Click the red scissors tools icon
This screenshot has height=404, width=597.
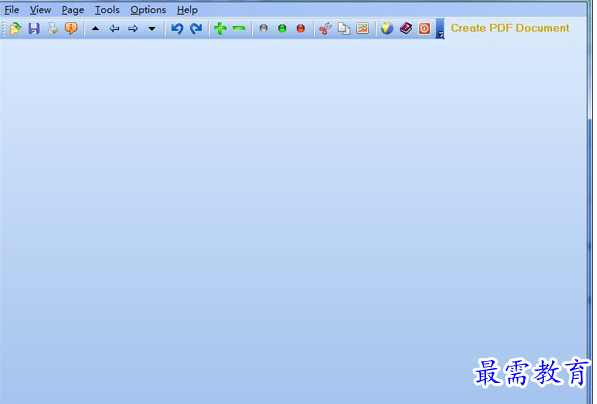click(x=325, y=29)
